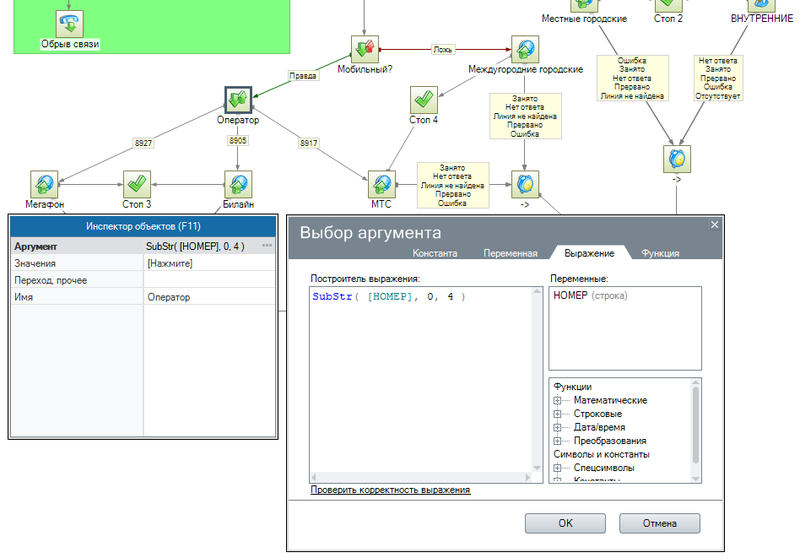
Task: Select the Стоп 4 checkmark node
Action: pyautogui.click(x=424, y=99)
